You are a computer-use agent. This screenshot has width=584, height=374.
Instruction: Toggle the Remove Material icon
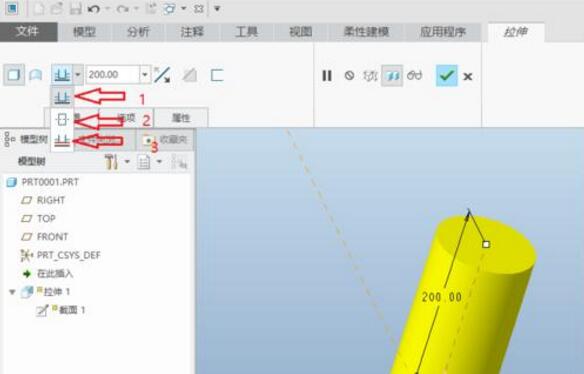point(190,76)
